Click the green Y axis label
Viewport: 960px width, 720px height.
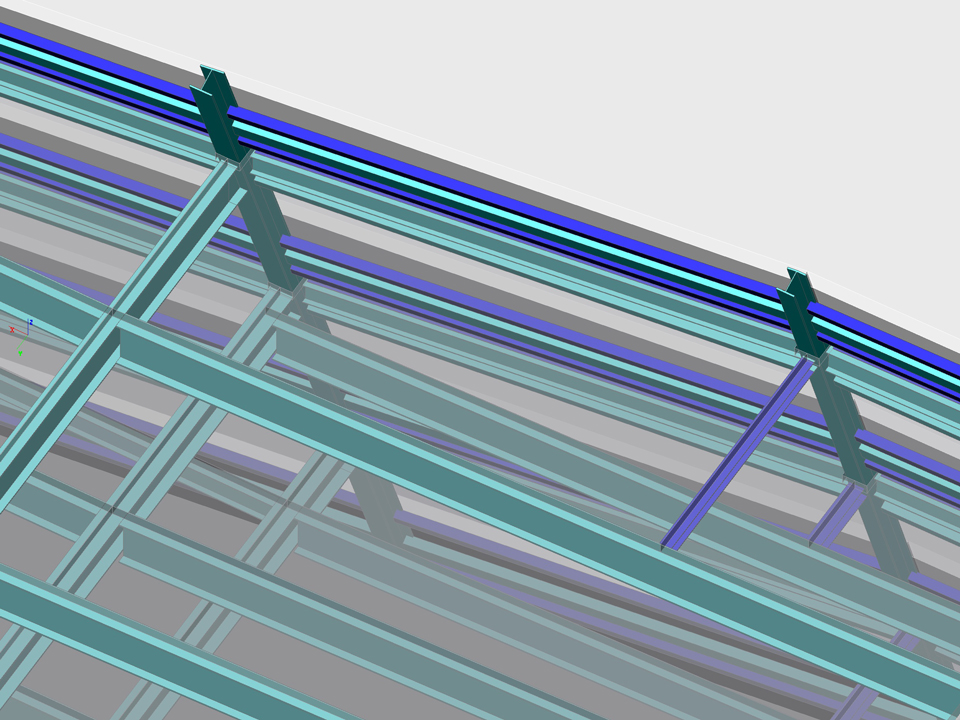tap(19, 353)
